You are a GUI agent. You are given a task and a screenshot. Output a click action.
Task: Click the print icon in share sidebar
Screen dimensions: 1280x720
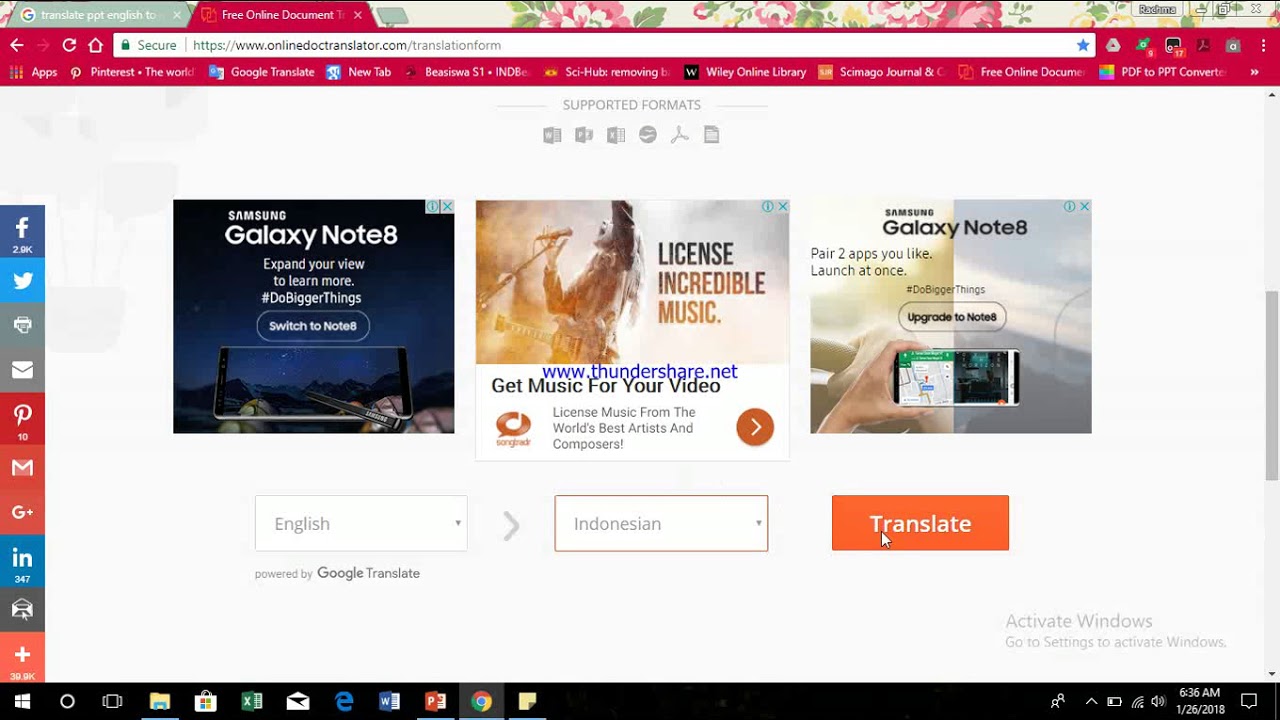coord(22,325)
